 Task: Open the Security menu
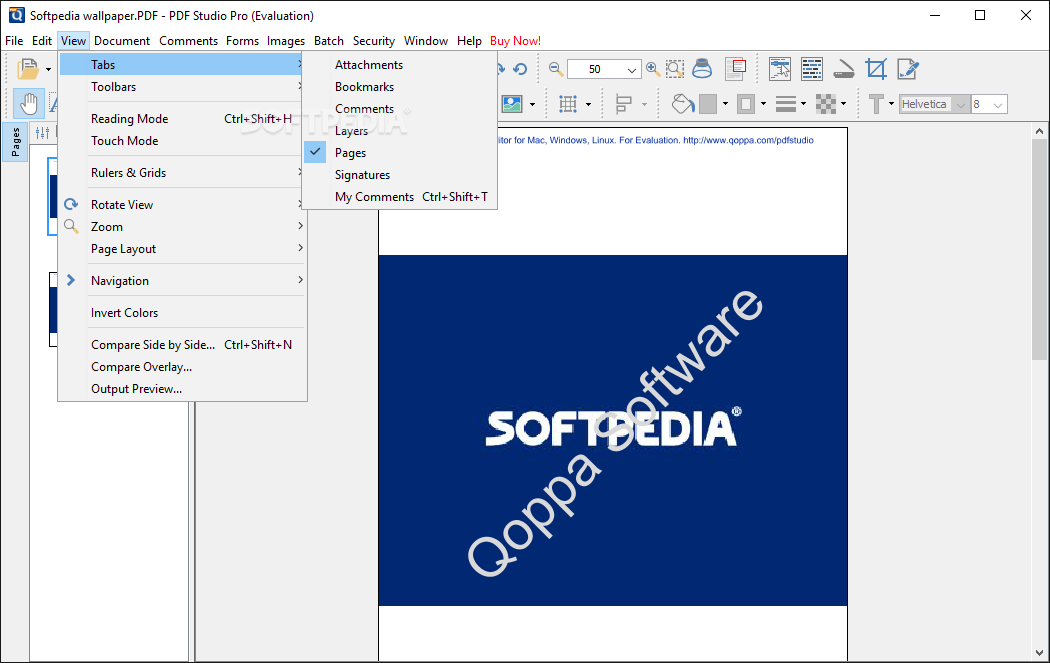point(374,41)
